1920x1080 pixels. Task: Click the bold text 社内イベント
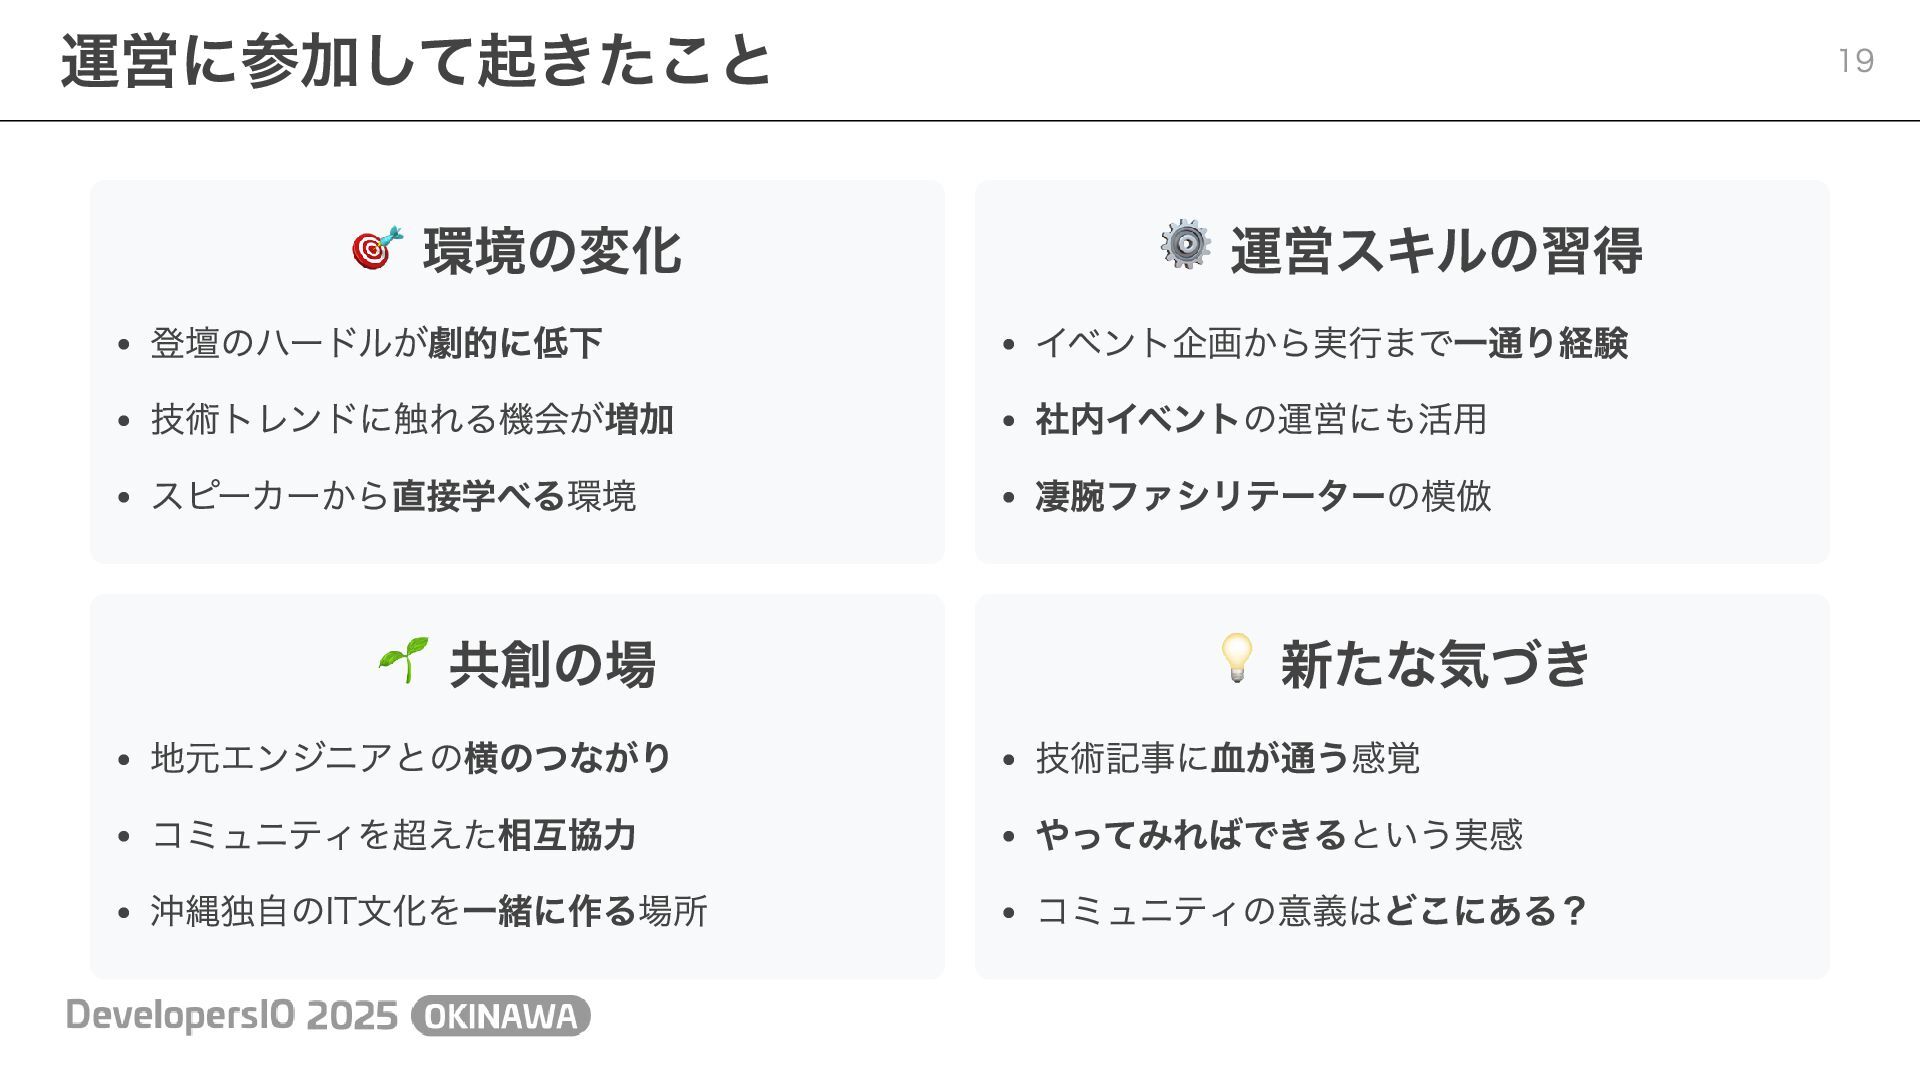[x=1138, y=419]
